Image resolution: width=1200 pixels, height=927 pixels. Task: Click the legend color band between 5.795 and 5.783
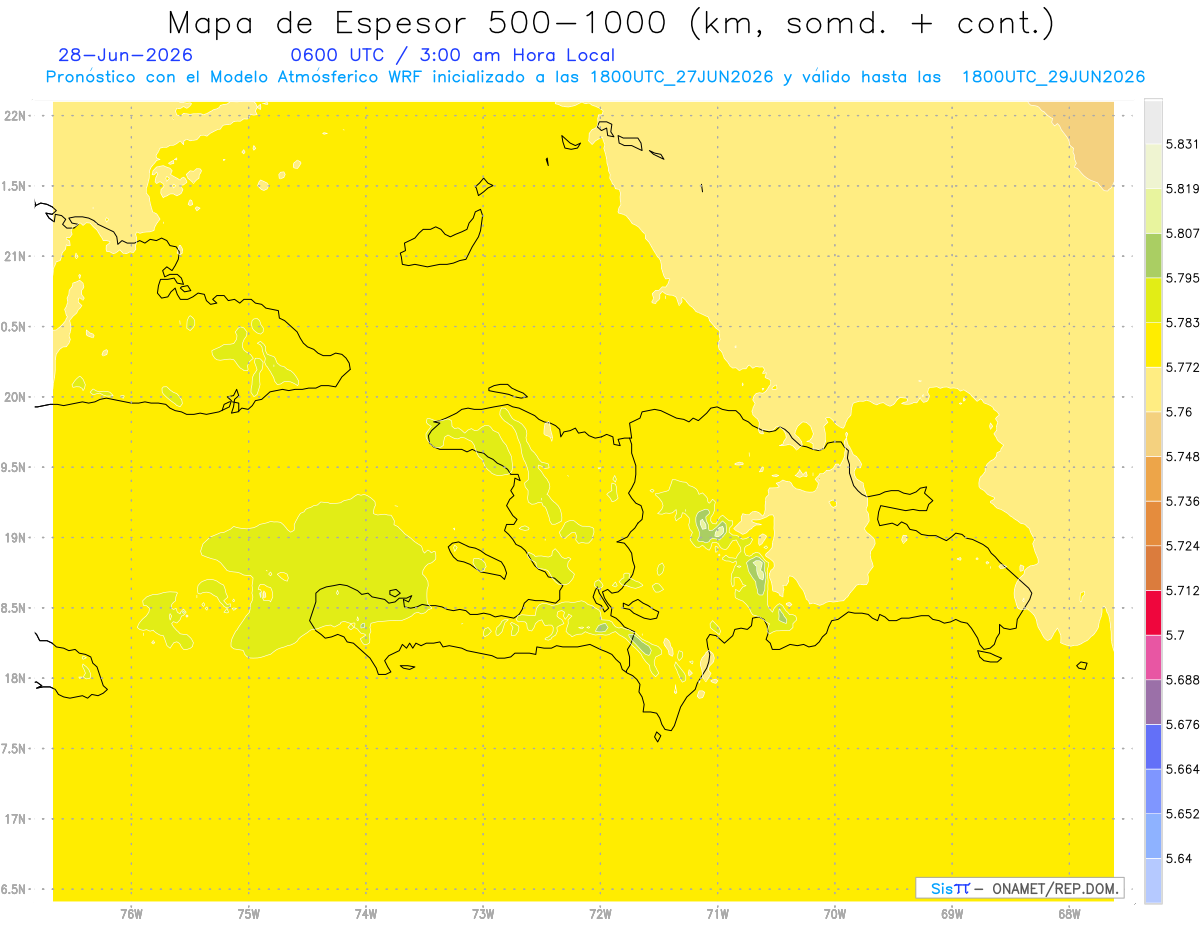[x=1153, y=300]
